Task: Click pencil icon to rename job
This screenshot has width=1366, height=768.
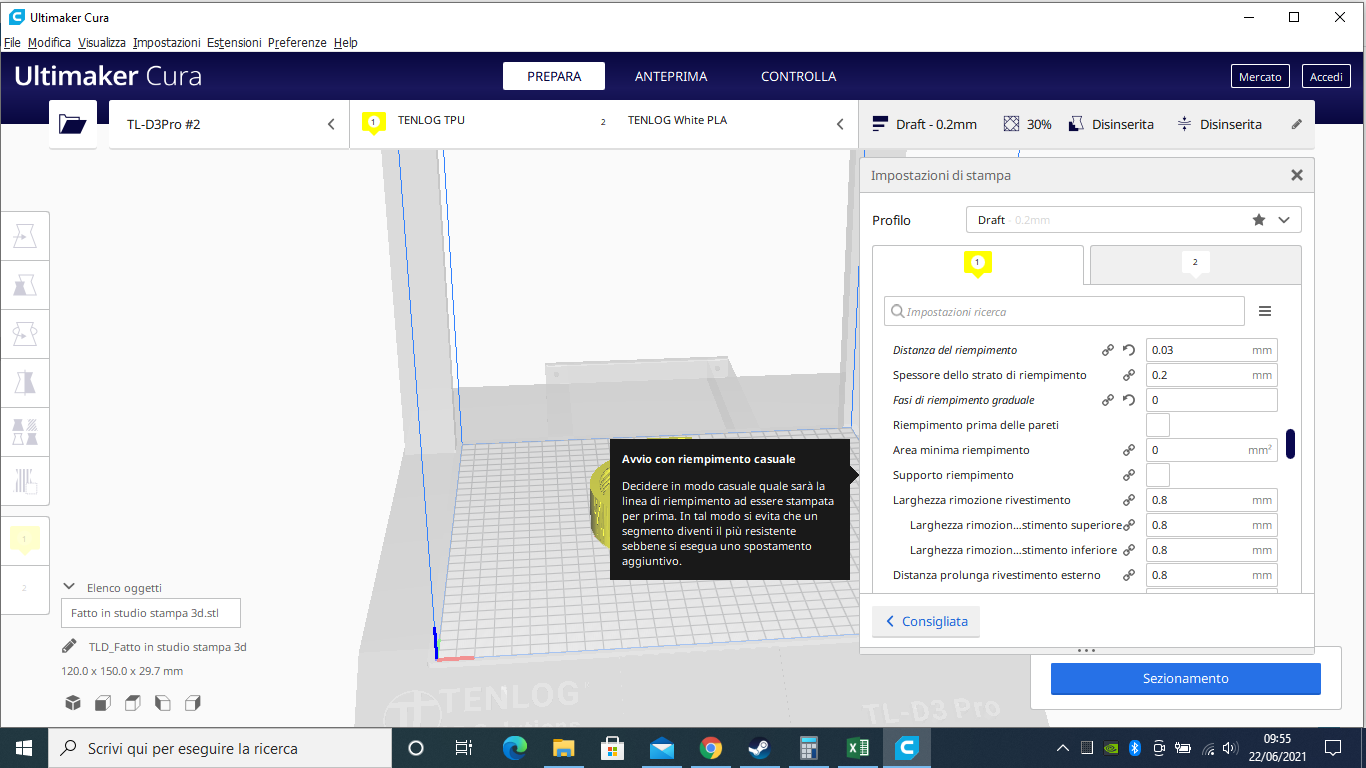Action: 69,646
